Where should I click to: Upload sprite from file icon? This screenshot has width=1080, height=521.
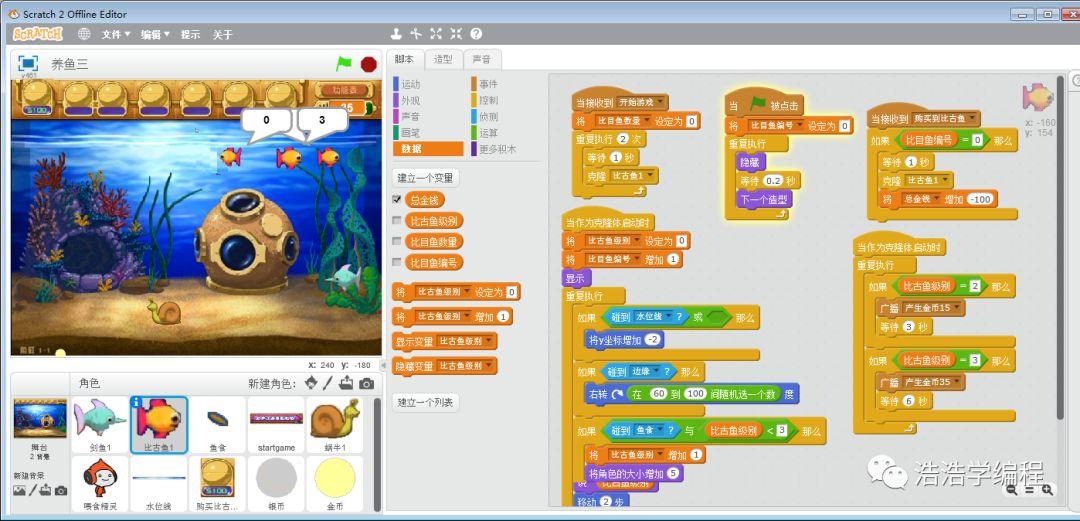tap(346, 383)
